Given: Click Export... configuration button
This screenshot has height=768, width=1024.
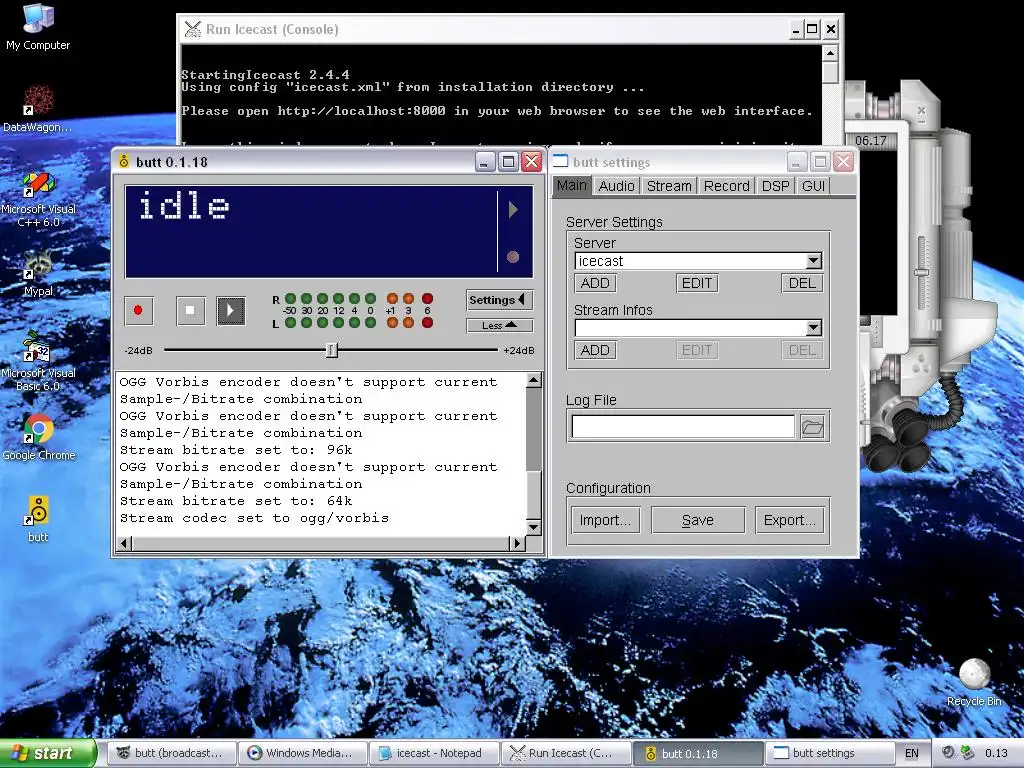Looking at the screenshot, I should [790, 520].
